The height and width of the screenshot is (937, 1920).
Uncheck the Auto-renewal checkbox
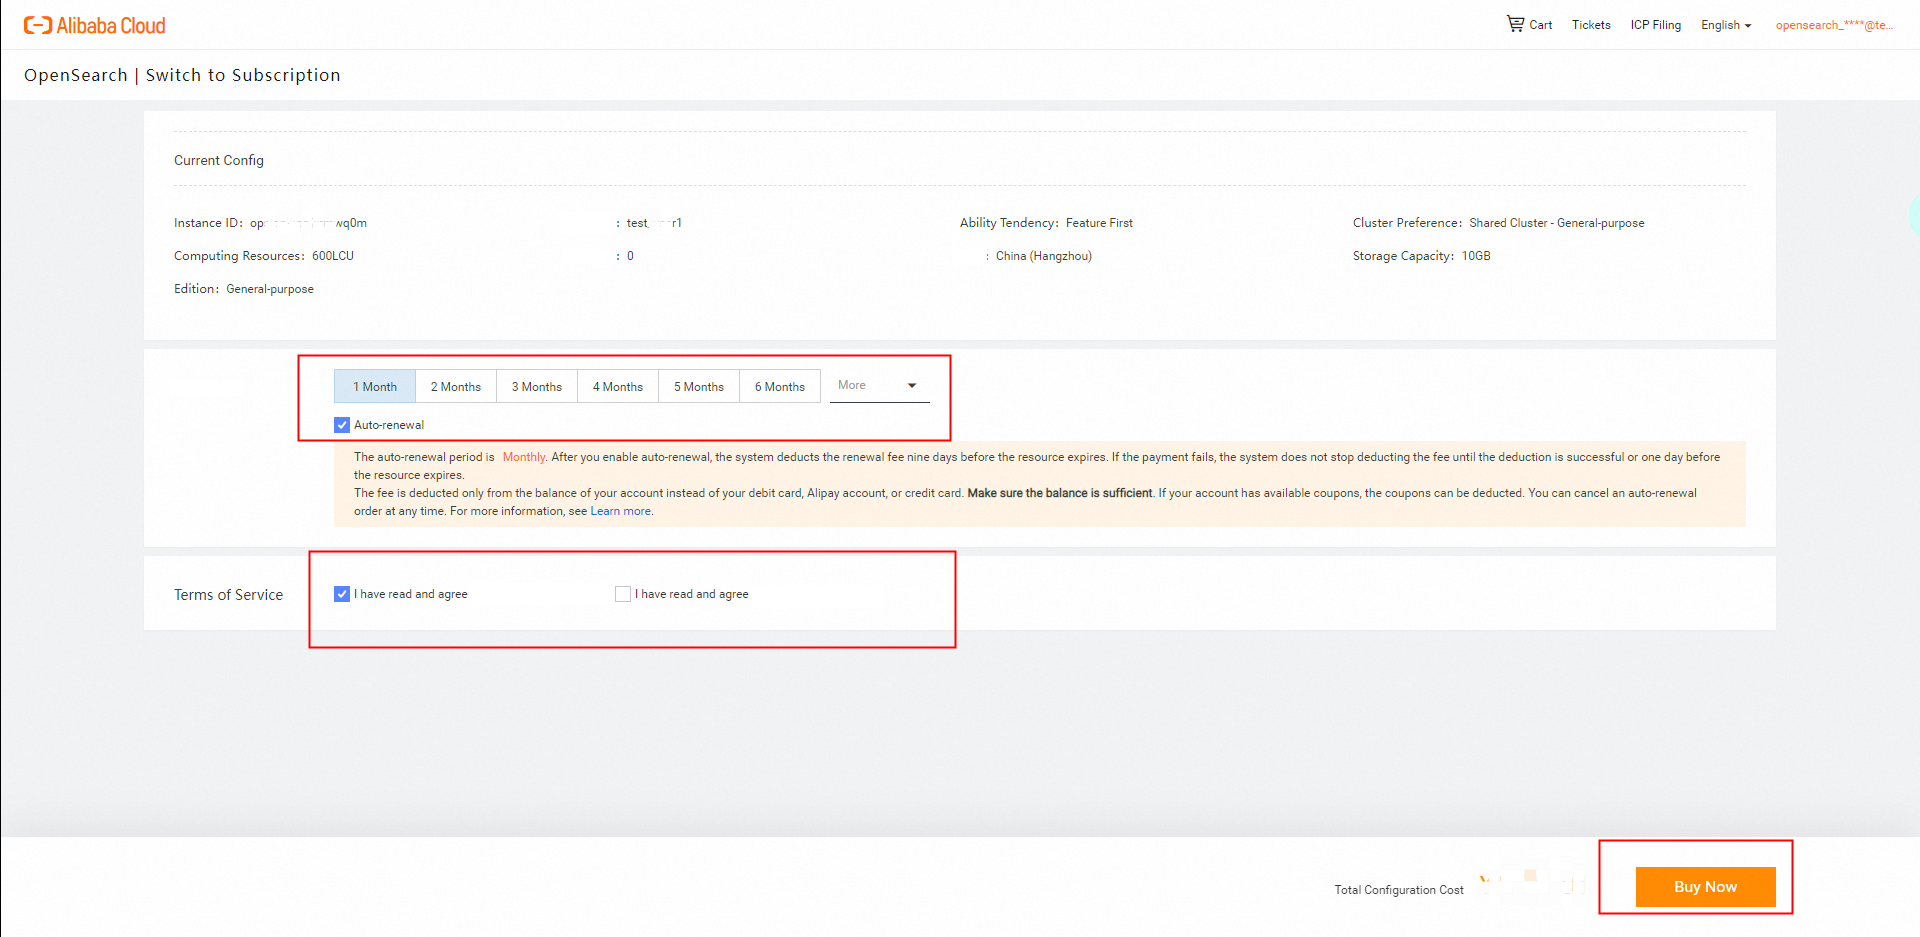[x=342, y=425]
